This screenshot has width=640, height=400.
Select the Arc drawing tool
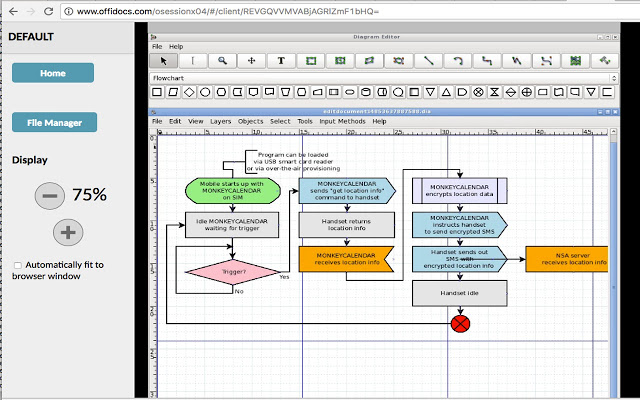(458, 60)
